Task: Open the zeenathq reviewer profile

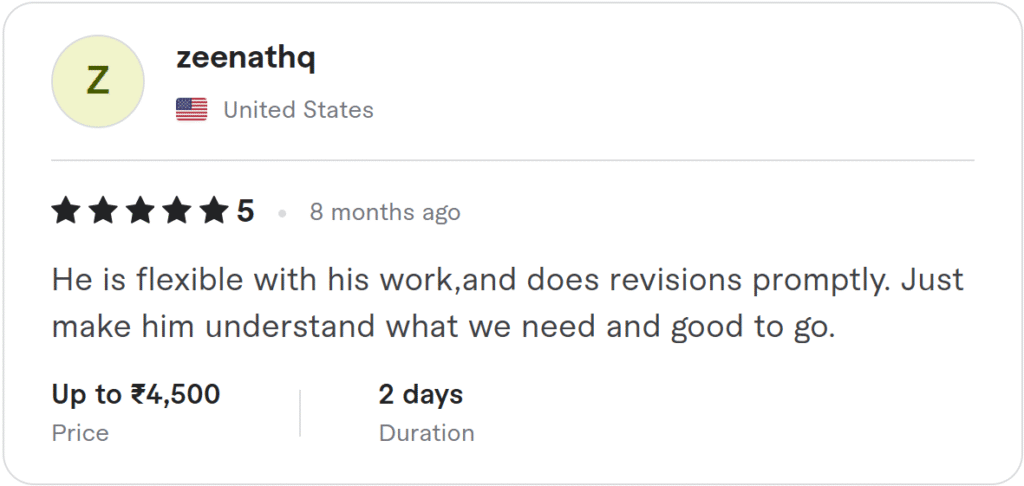Action: [245, 58]
